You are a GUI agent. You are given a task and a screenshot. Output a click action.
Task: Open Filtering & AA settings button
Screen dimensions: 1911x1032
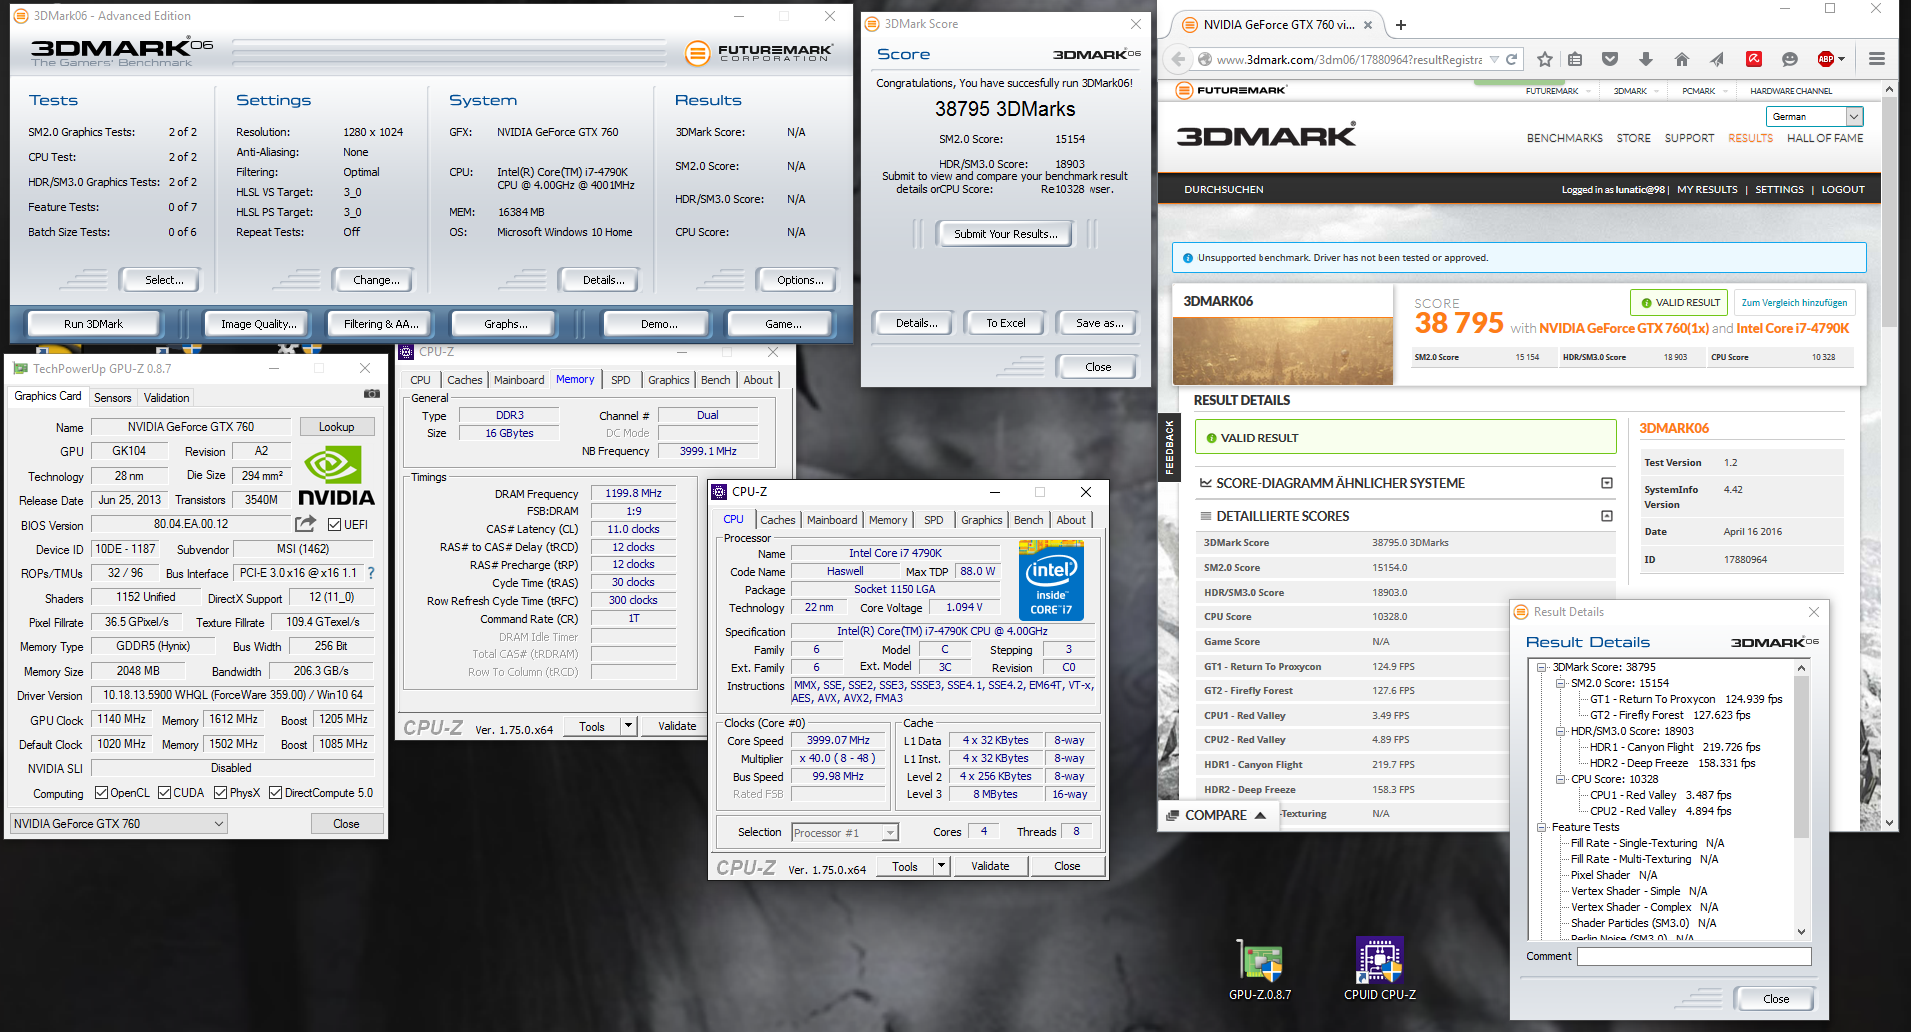point(381,324)
